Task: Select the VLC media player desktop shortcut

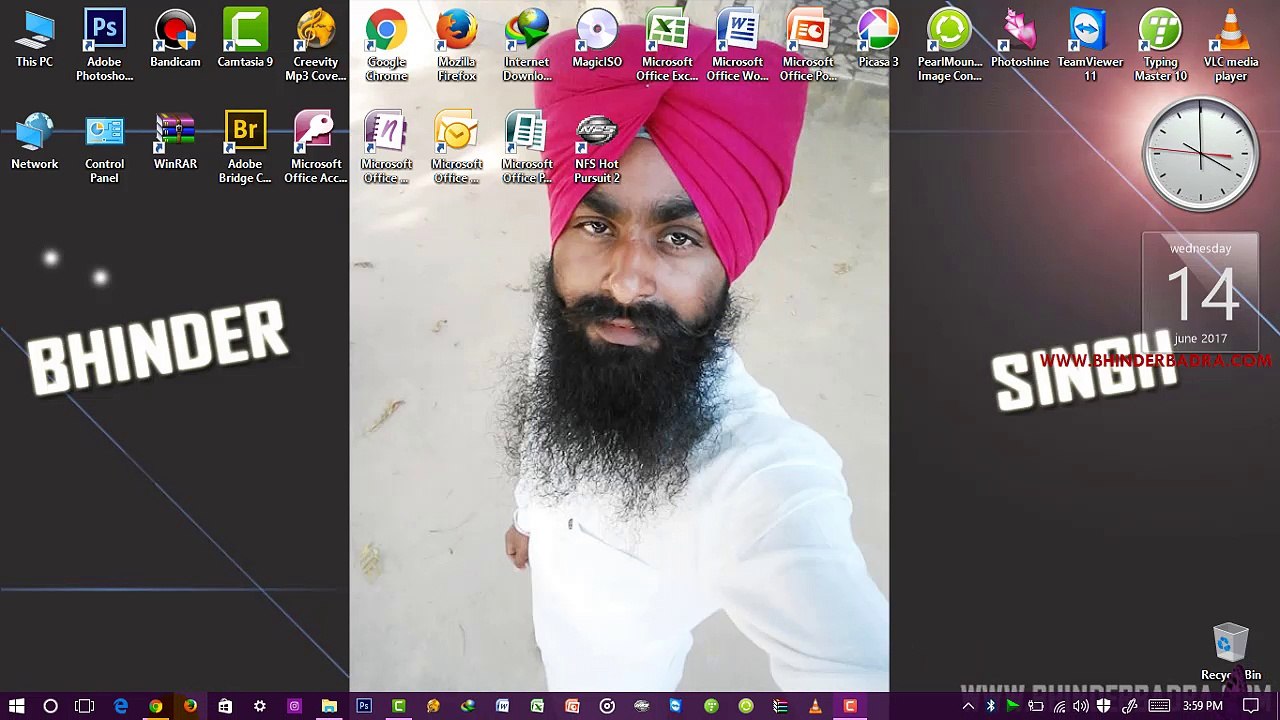Action: (1231, 46)
